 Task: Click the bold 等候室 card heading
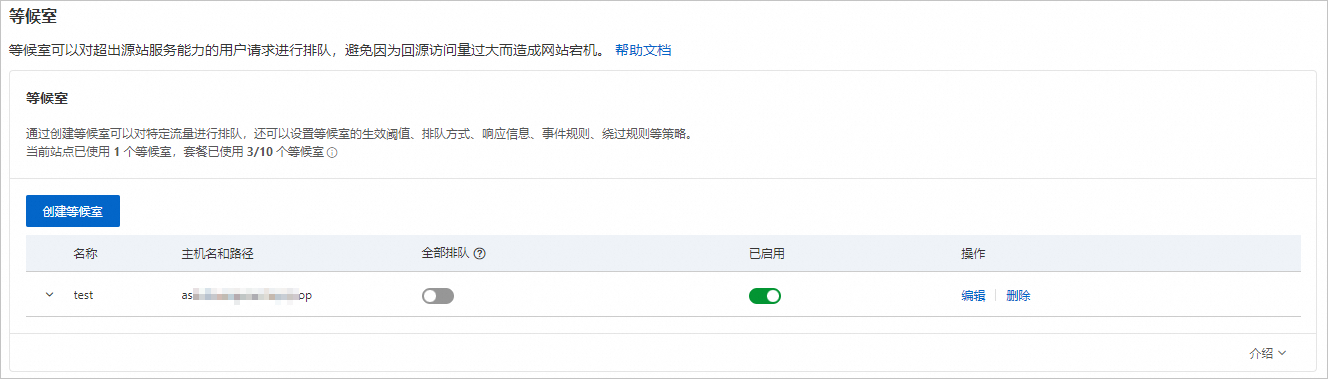[47, 99]
